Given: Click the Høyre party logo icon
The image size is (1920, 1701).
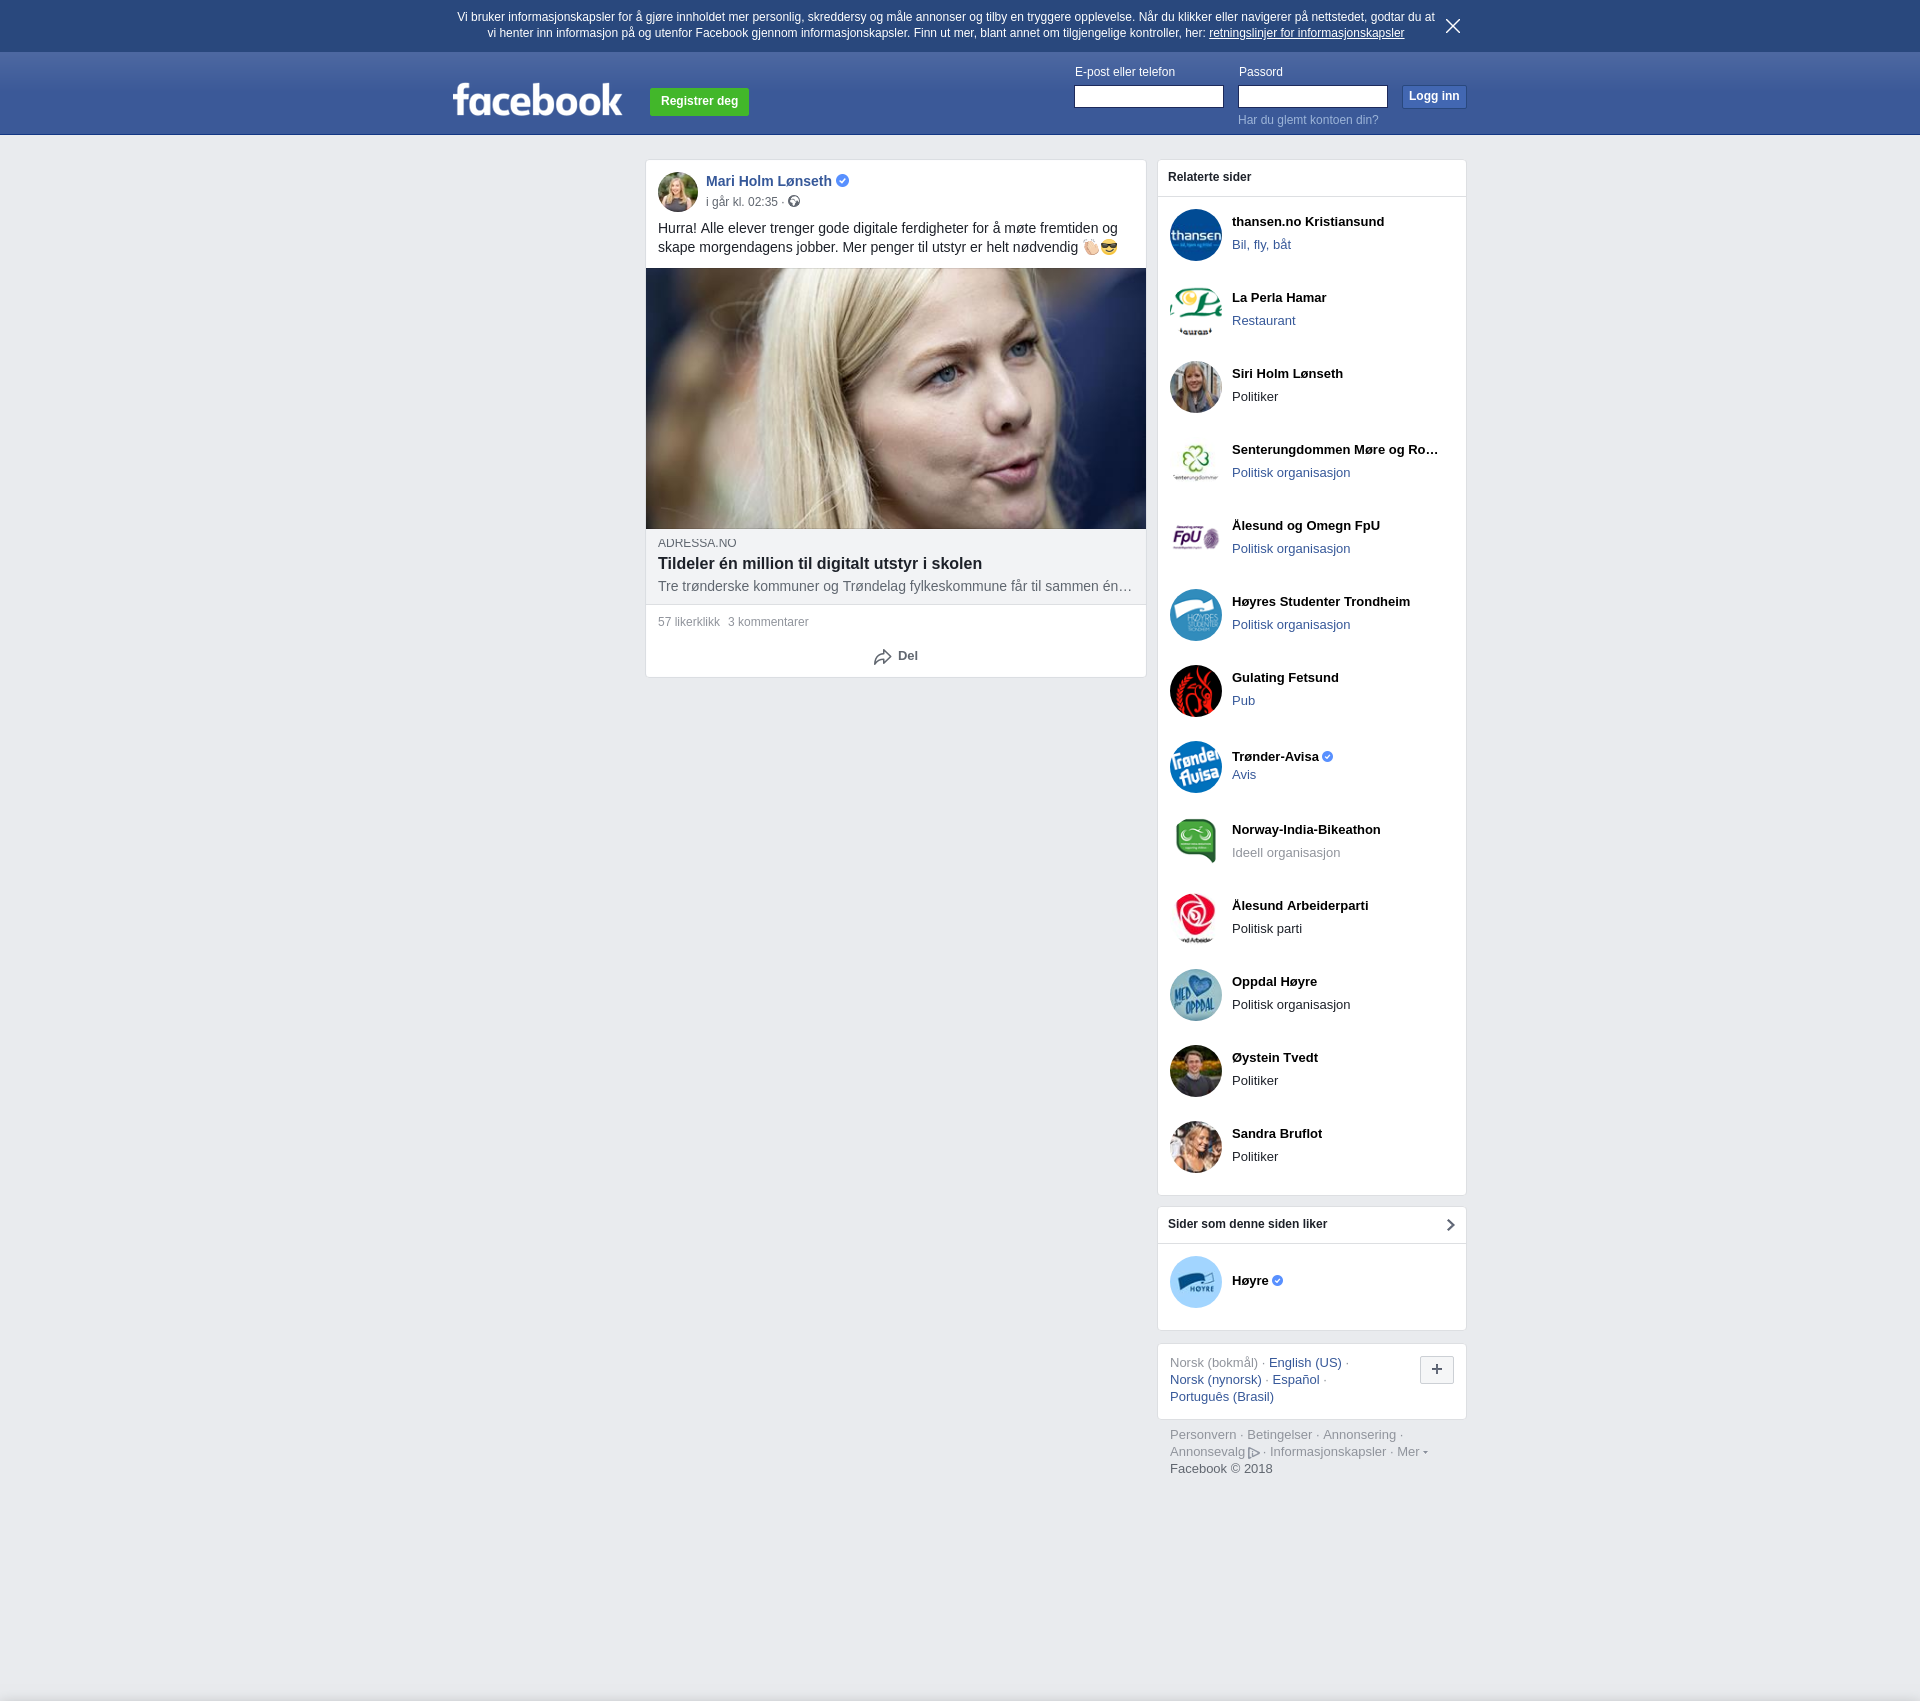Looking at the screenshot, I should coord(1195,1282).
